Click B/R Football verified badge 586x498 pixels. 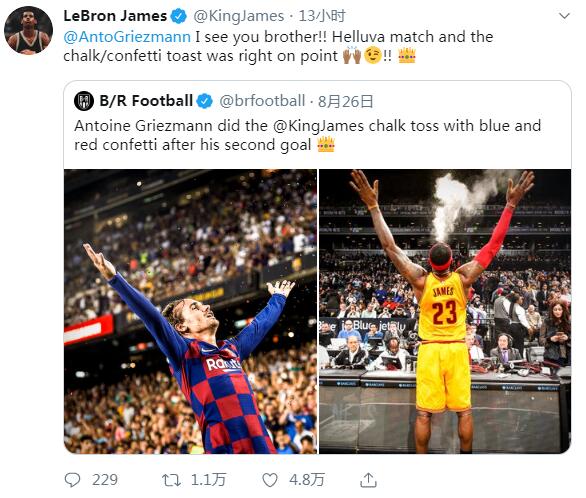point(204,101)
